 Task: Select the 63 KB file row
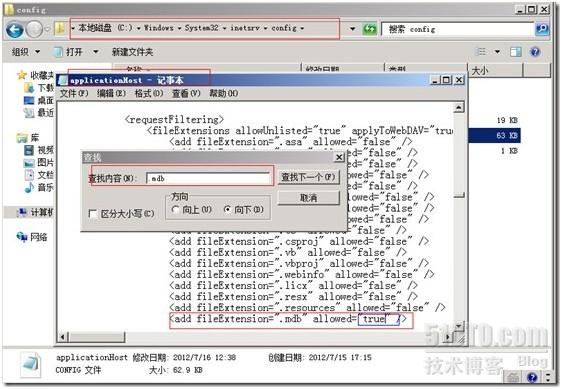point(495,136)
